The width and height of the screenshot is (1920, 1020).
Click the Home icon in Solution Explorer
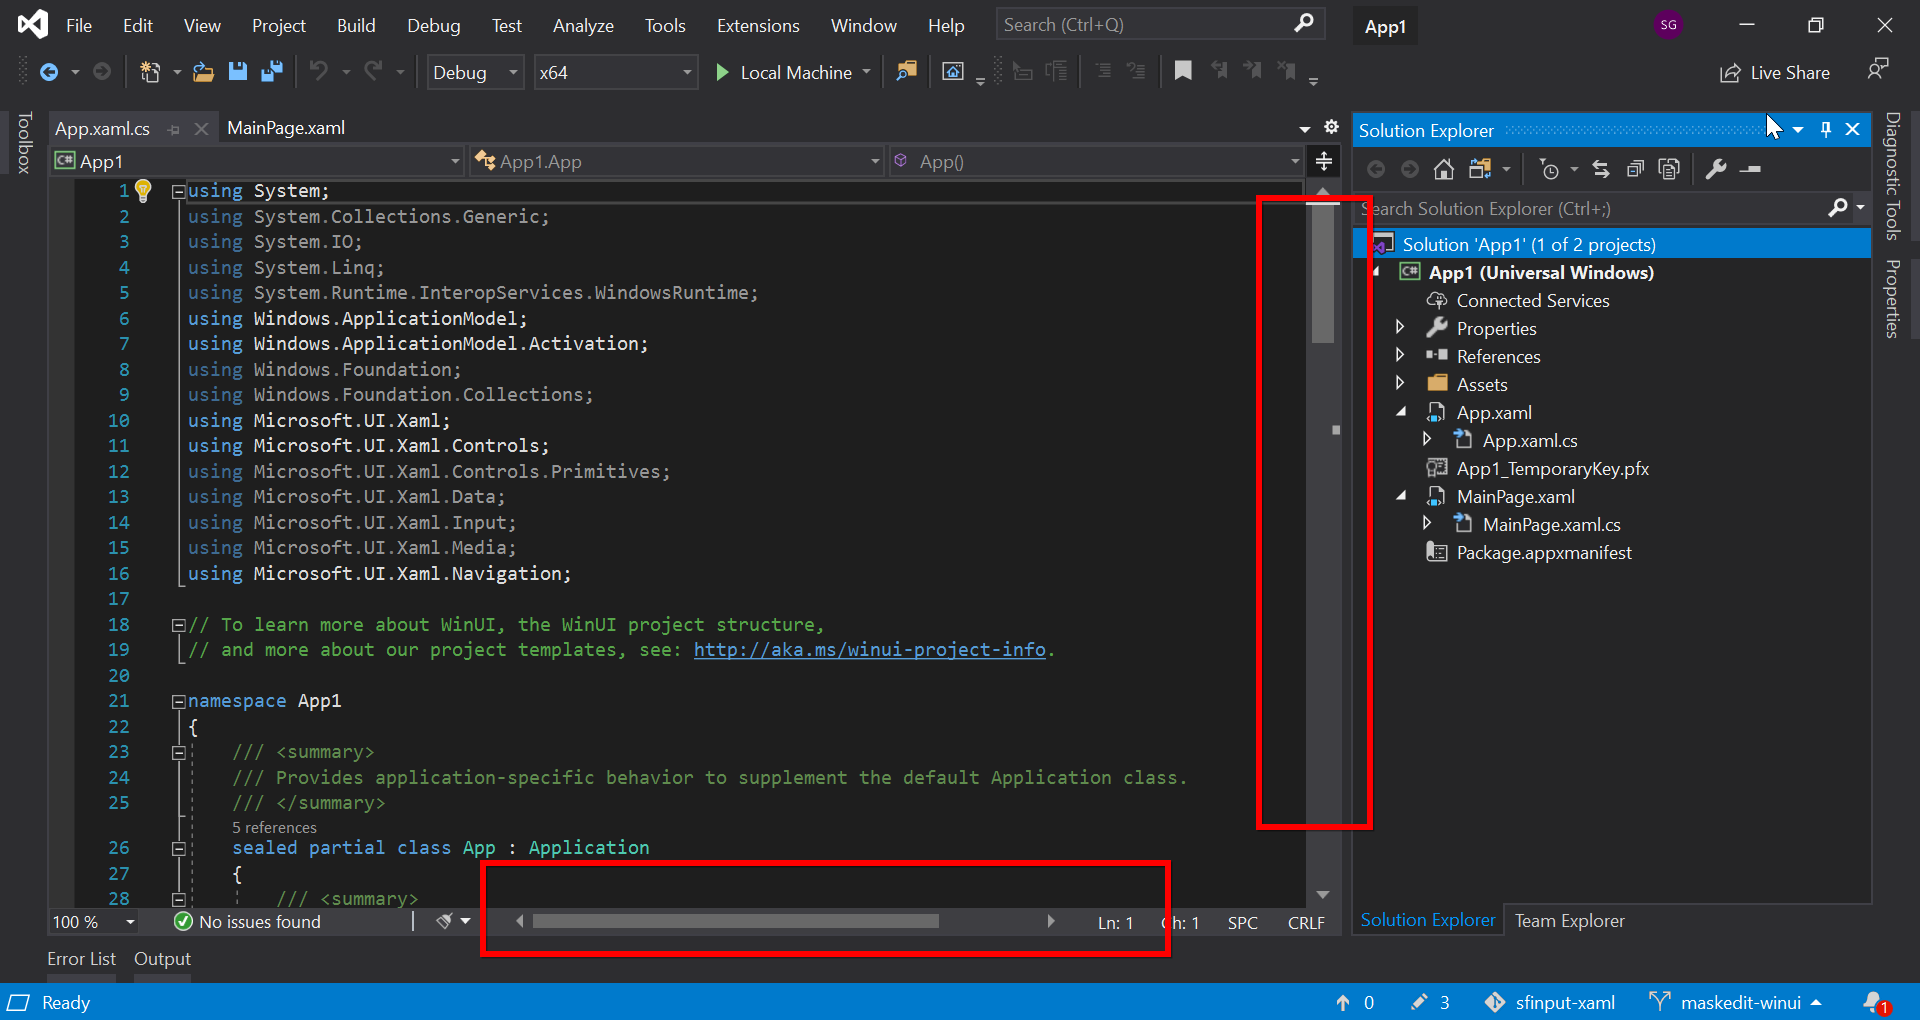coord(1443,169)
